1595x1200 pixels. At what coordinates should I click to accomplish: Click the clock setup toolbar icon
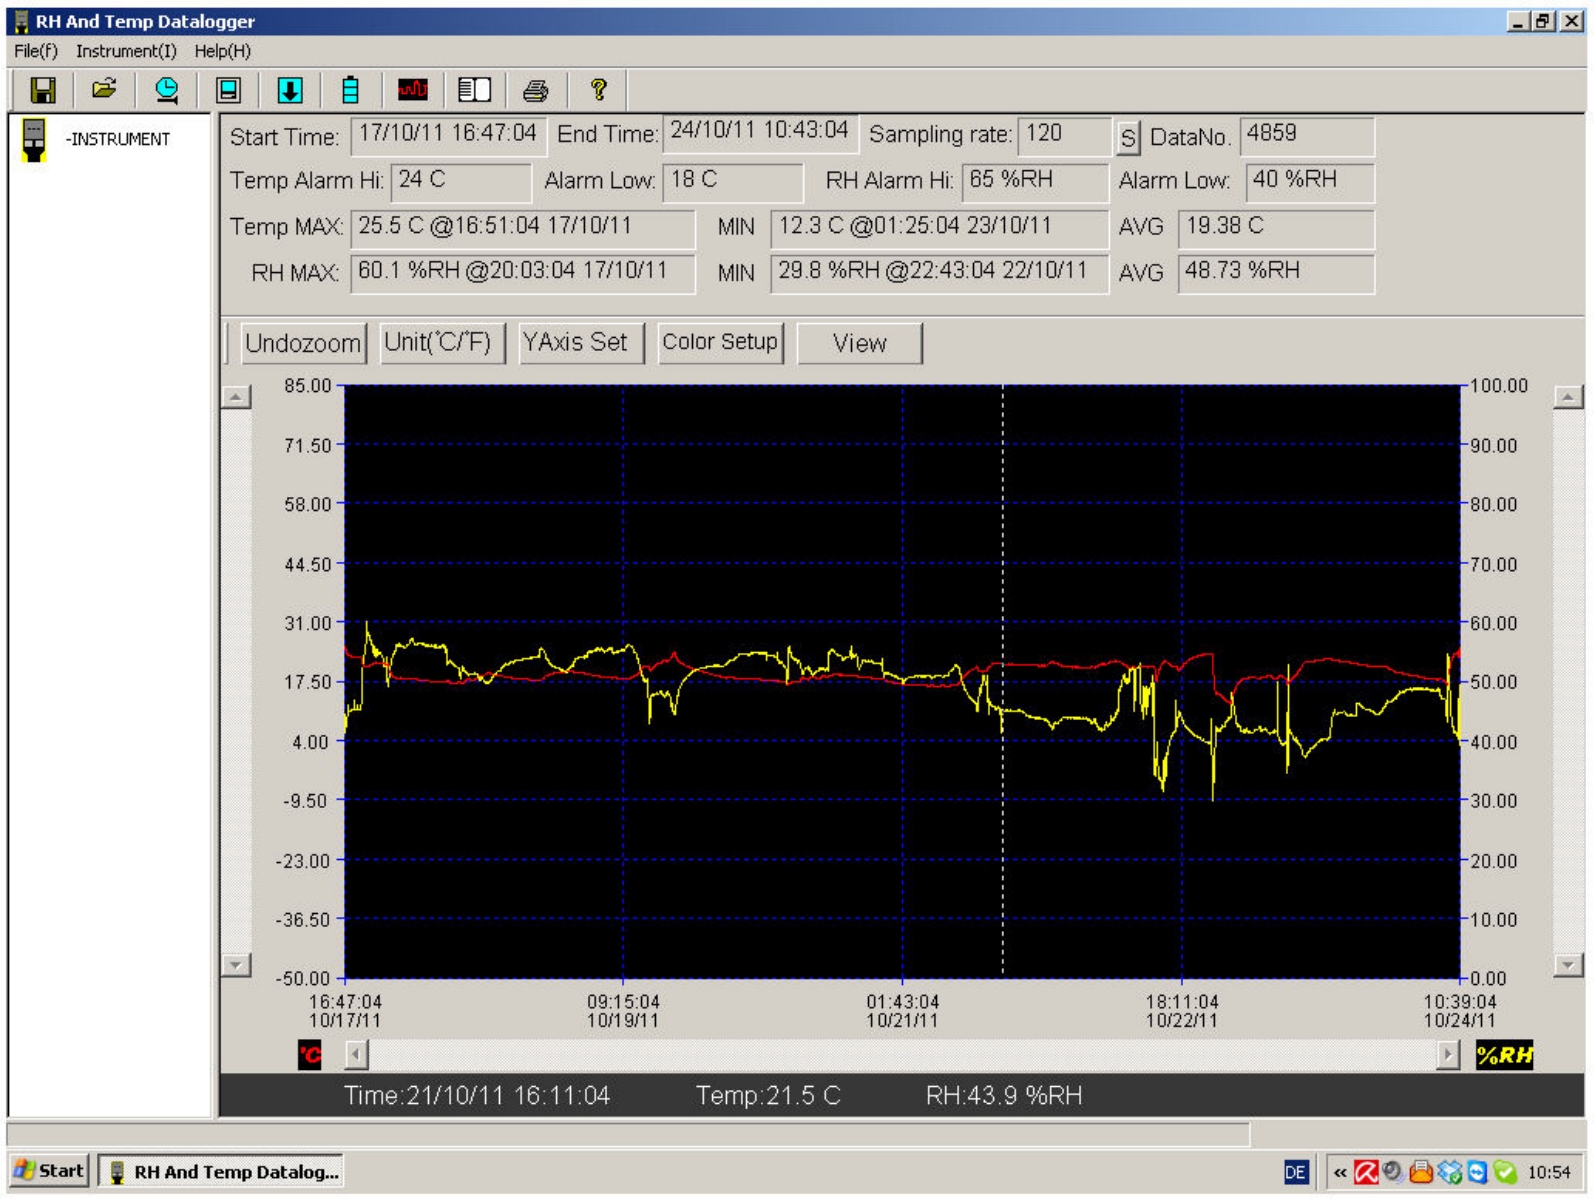pos(166,91)
